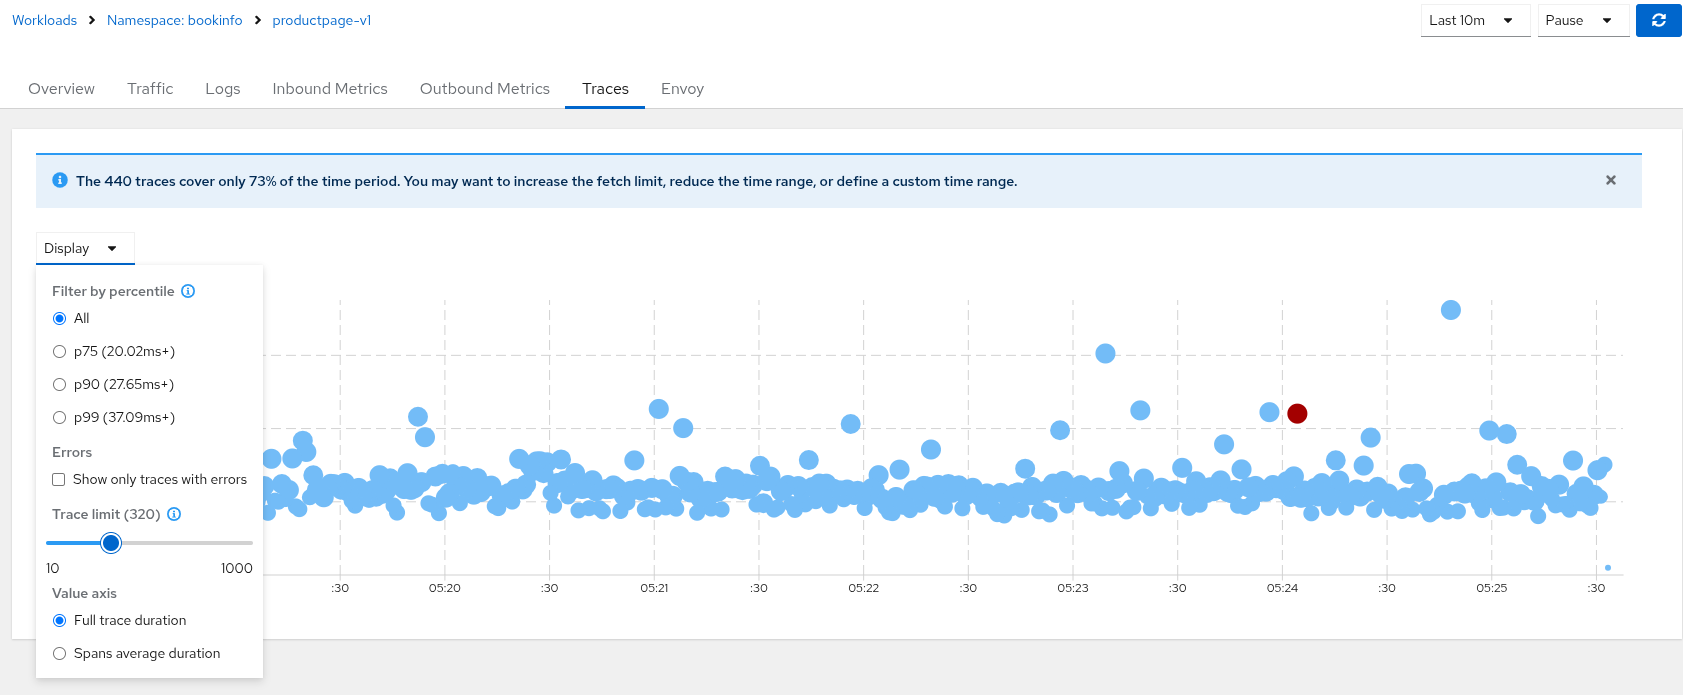Expand the Pause refresh interval dropdown
The image size is (1683, 695).
pos(1579,20)
